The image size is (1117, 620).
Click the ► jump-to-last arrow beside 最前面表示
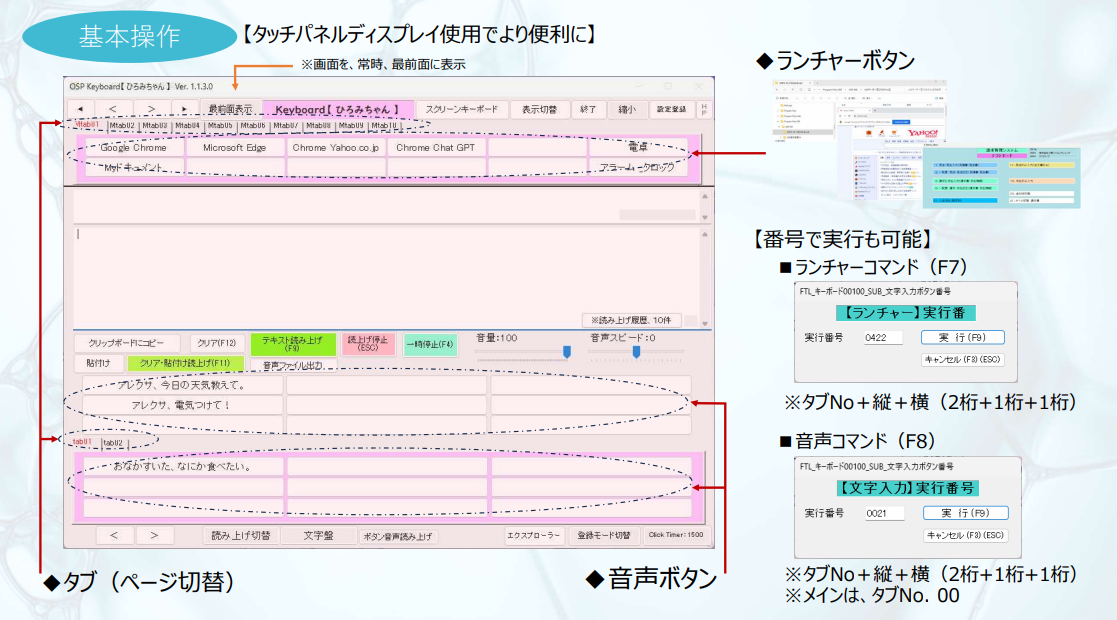click(185, 109)
